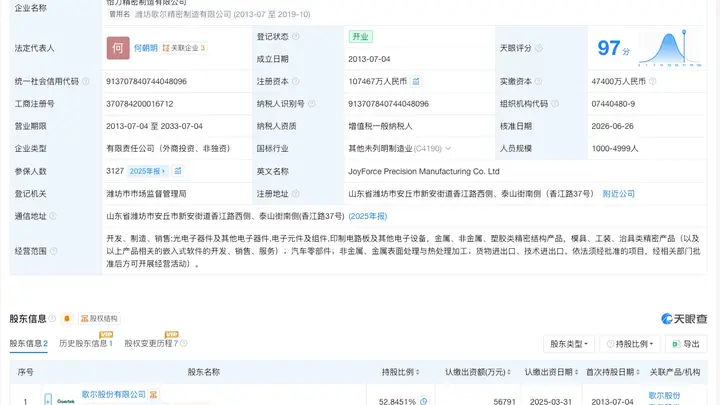Screen dimensions: 720x405
Task: Click the 增值税一般纳税人 taxpayer qualification
Action: pyautogui.click(x=380, y=126)
